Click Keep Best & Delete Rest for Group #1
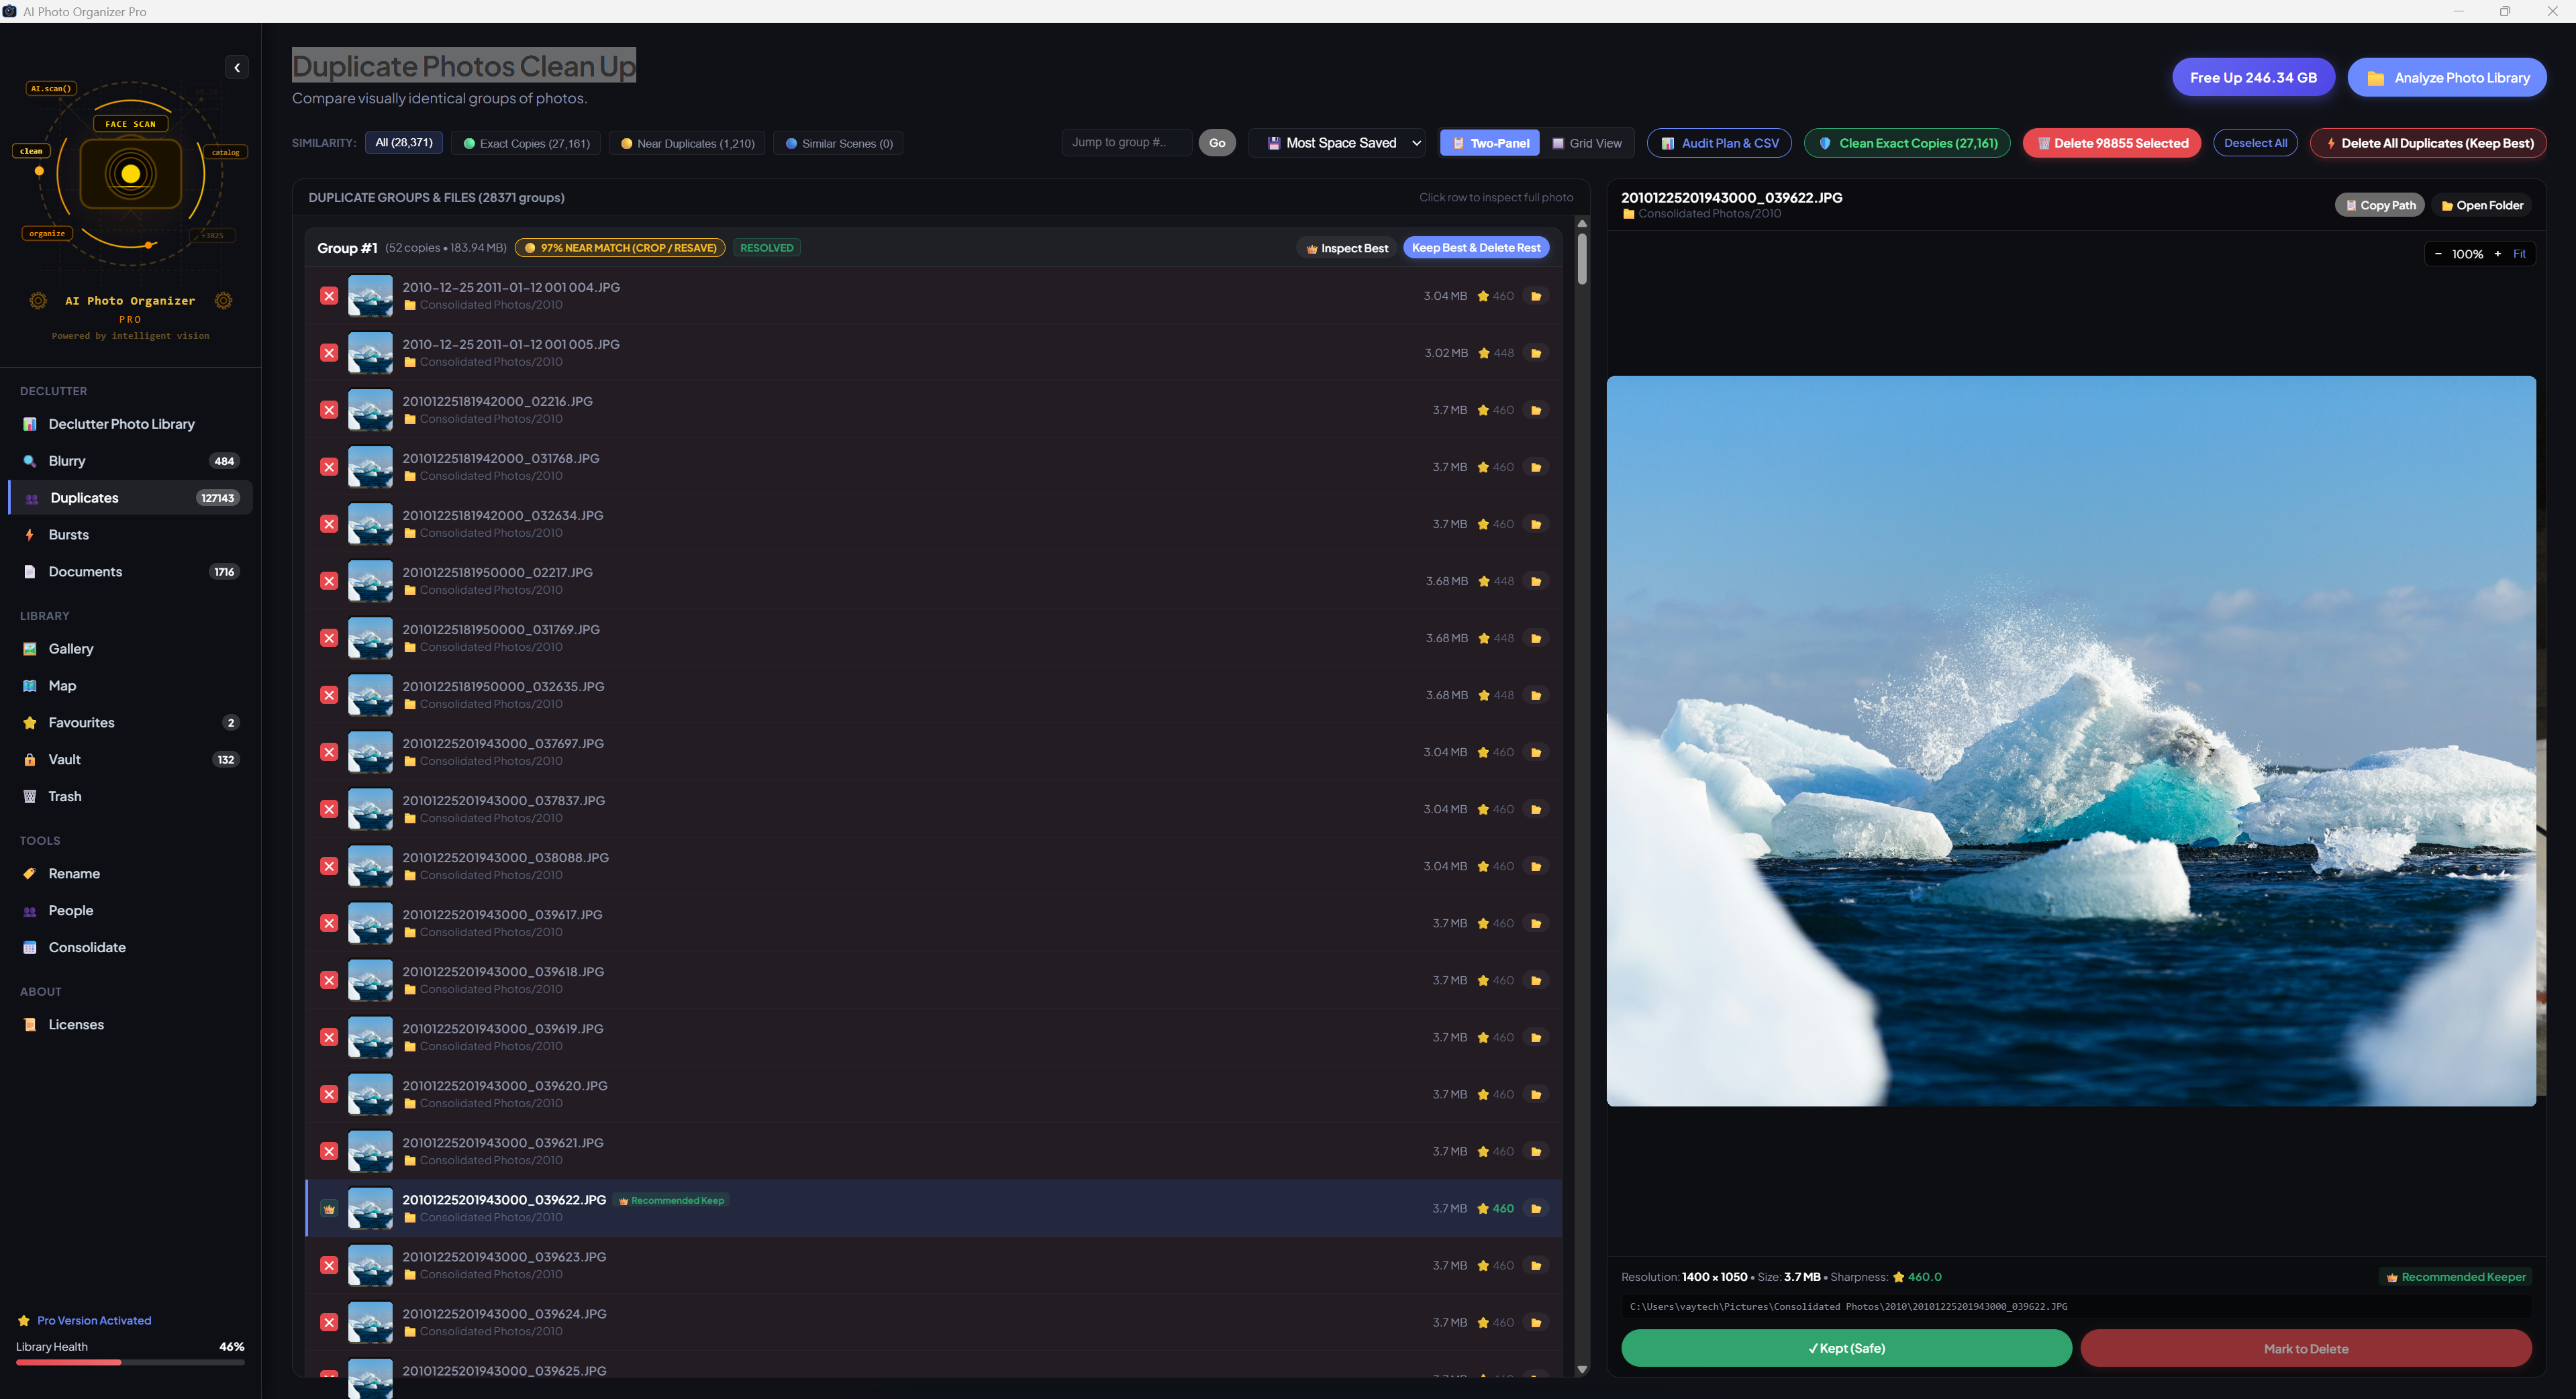This screenshot has width=2576, height=1399. [x=1476, y=248]
